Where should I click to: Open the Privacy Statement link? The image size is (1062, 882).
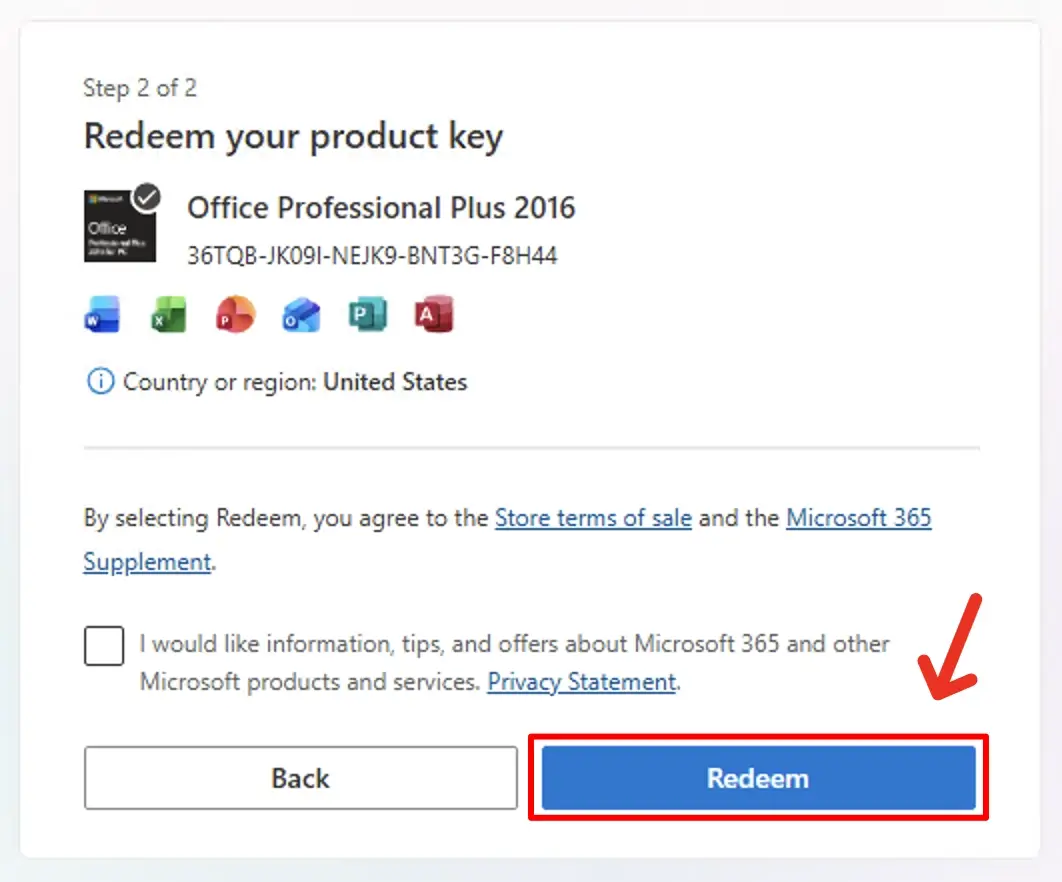point(581,682)
